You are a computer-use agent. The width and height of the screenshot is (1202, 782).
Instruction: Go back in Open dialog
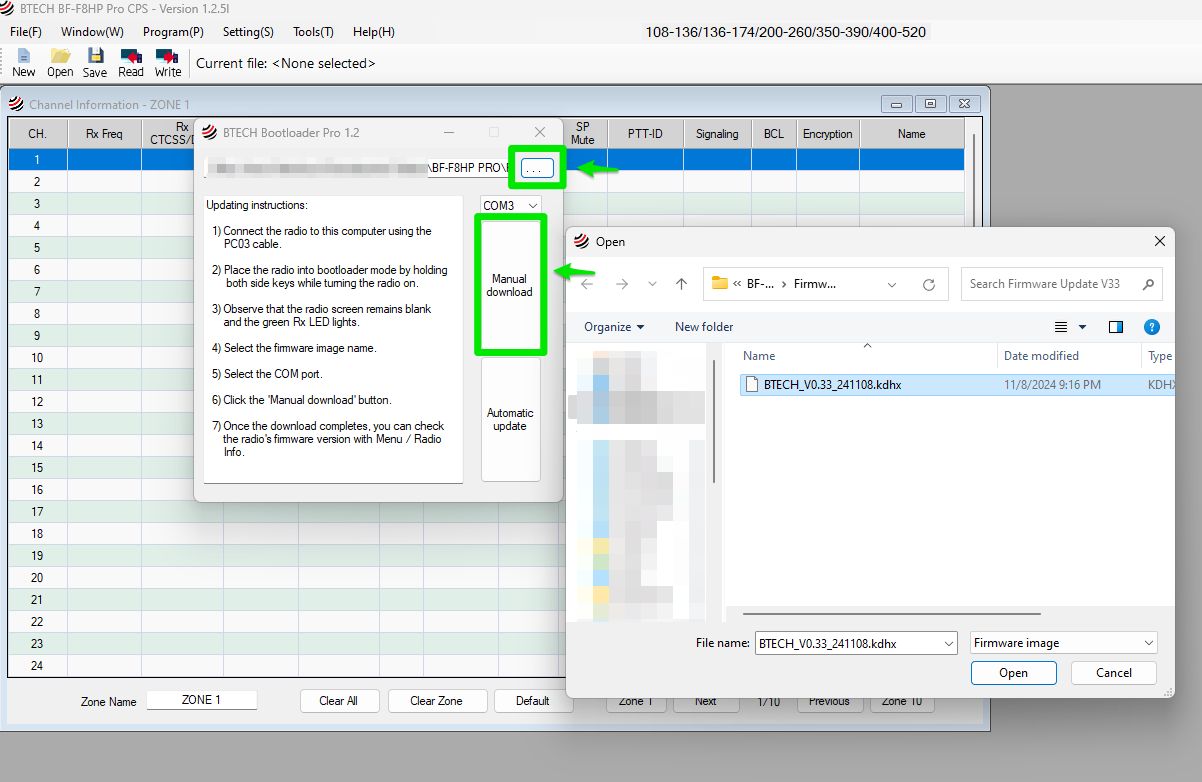click(587, 284)
